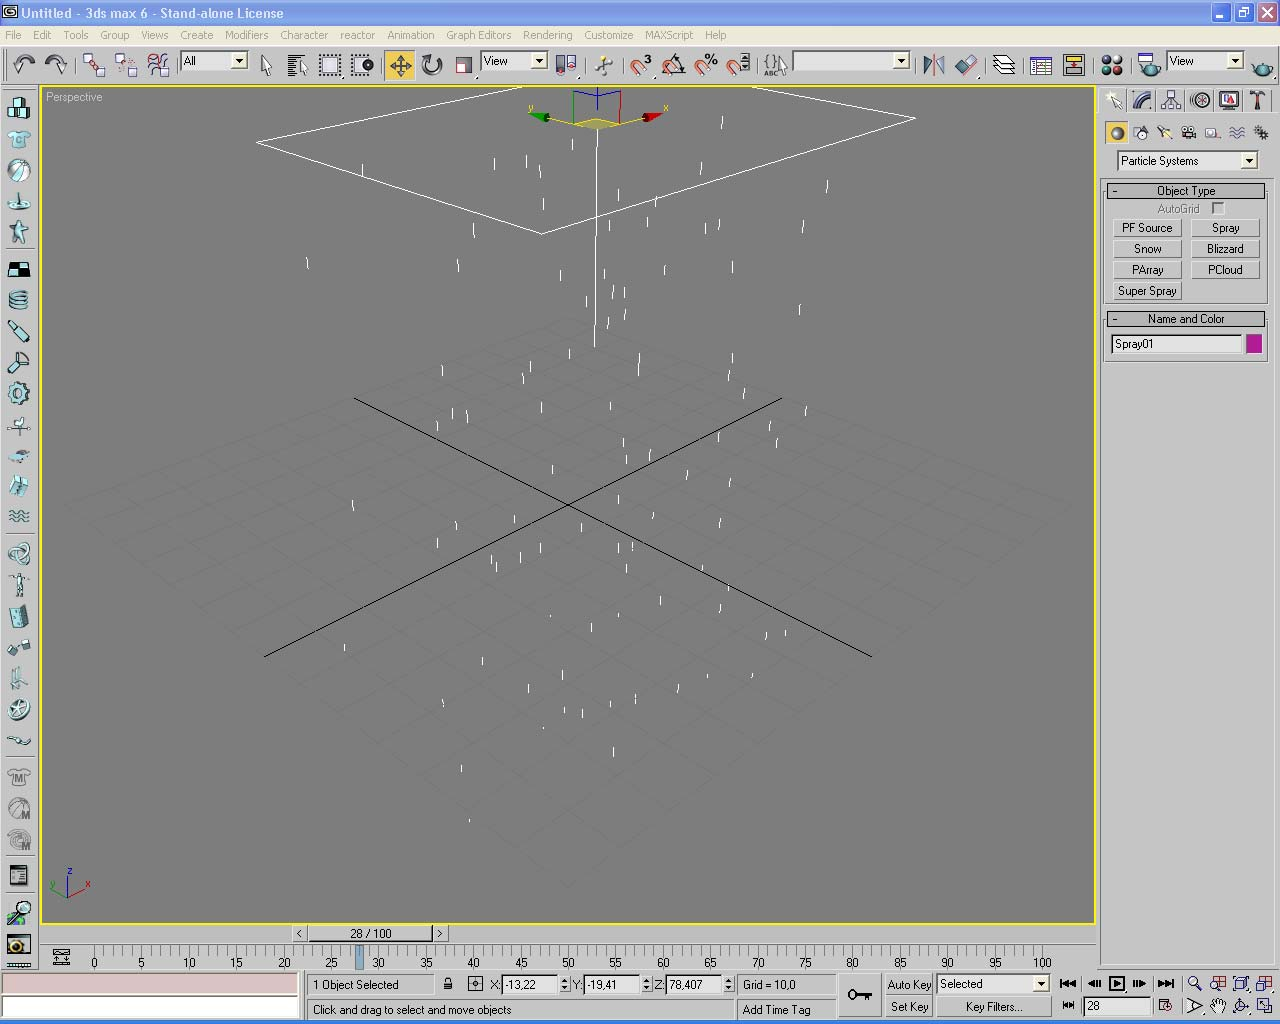
Task: Enable the AutoGrid checkbox
Action: click(1218, 209)
